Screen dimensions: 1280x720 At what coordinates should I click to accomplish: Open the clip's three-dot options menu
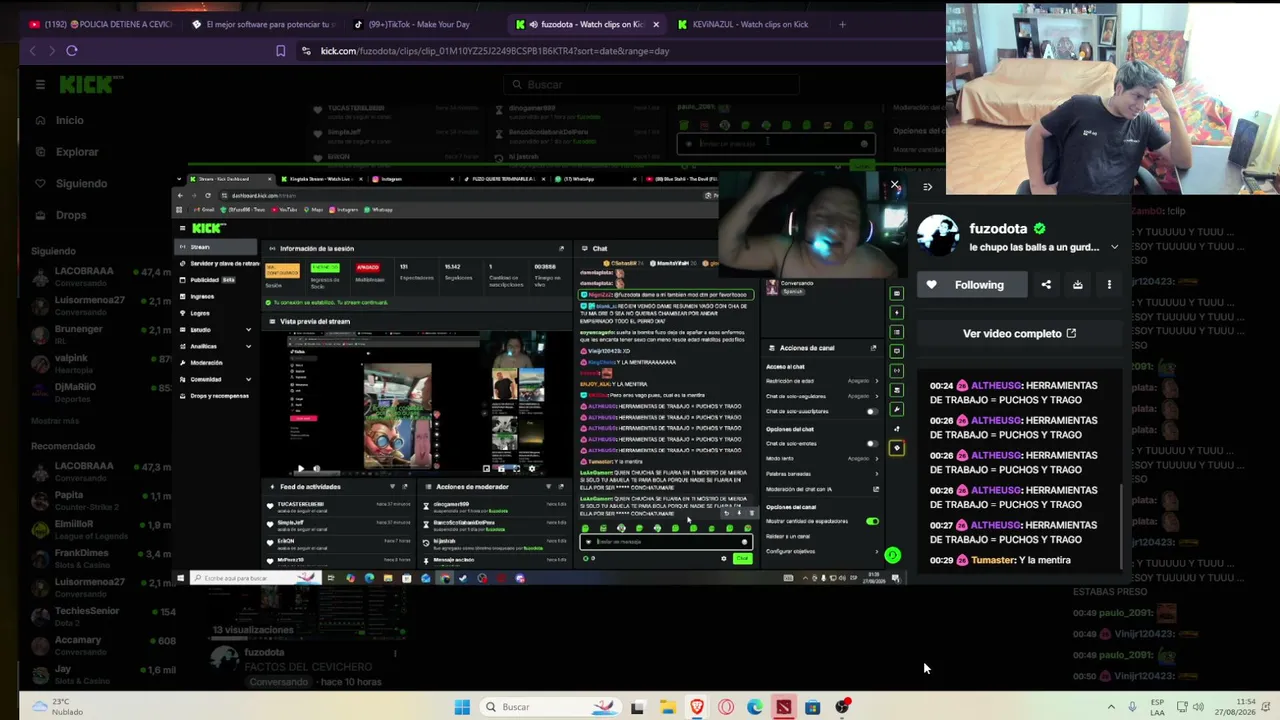click(1109, 285)
